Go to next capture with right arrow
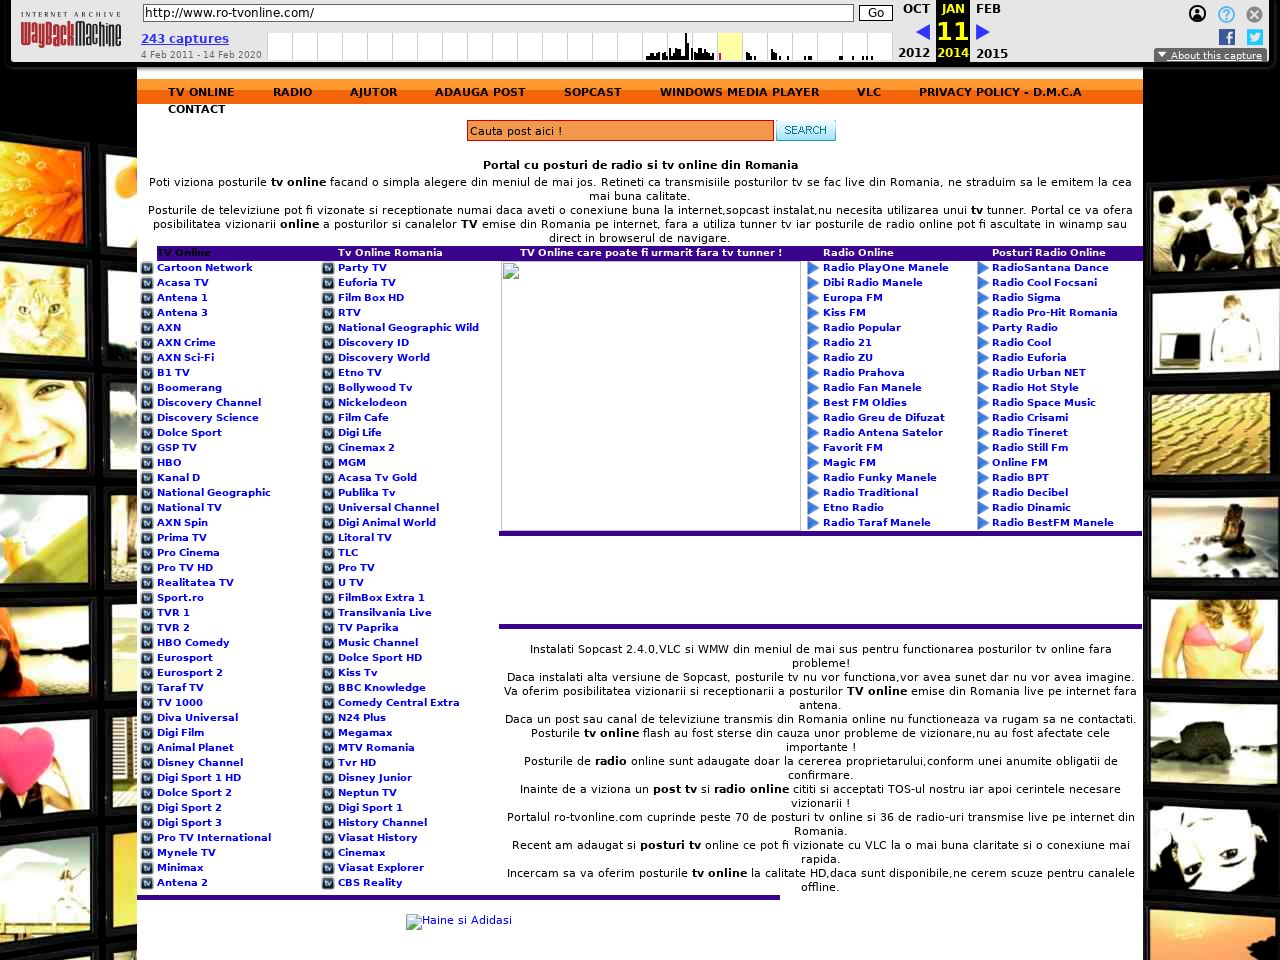 (x=983, y=32)
